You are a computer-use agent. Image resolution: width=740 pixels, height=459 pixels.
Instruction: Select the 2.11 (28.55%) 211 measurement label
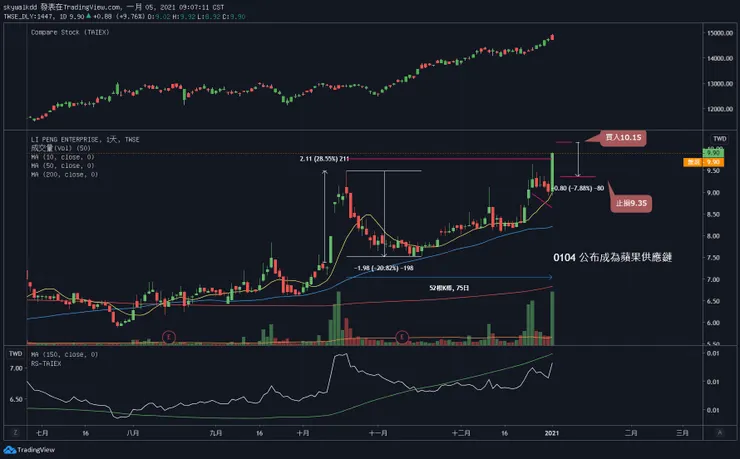coord(324,159)
